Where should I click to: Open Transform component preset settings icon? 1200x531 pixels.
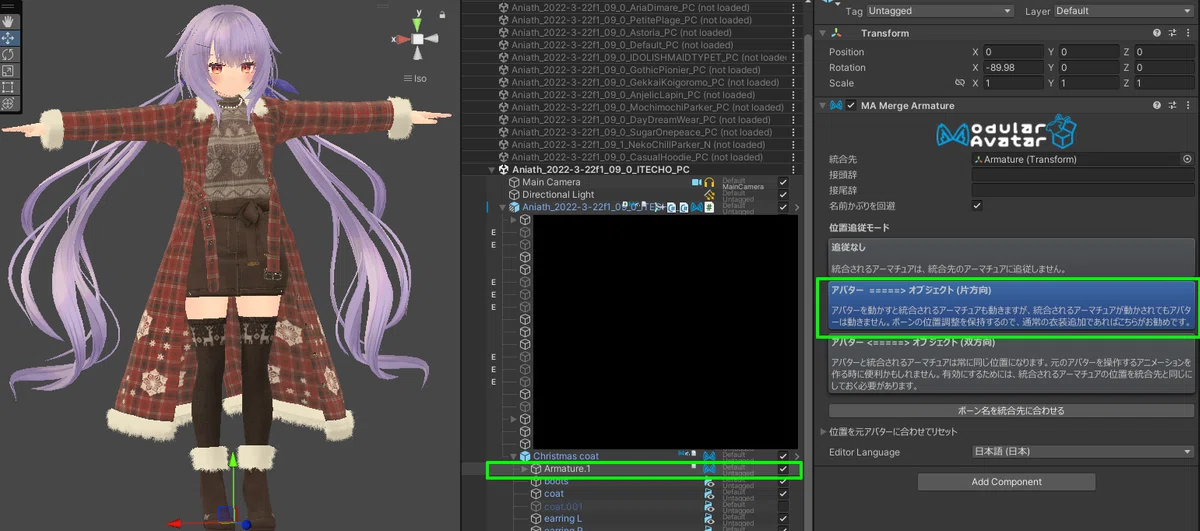[1171, 33]
